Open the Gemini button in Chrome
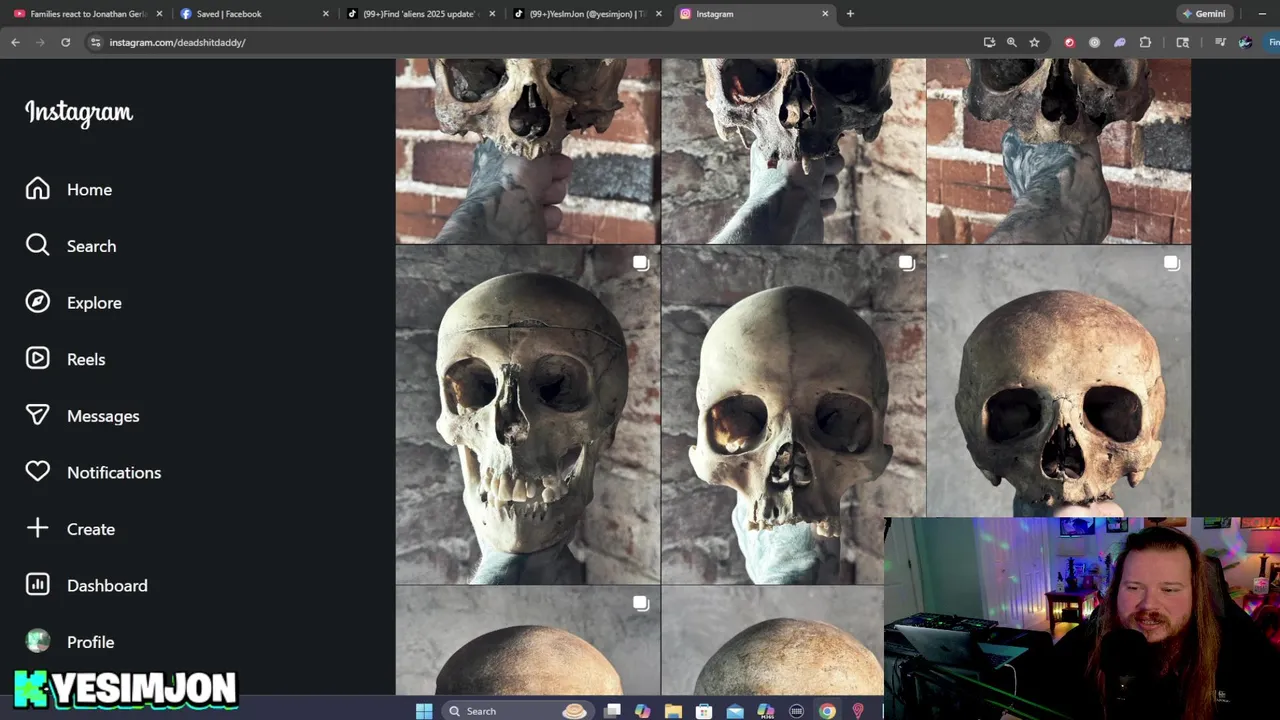The image size is (1280, 720). tap(1203, 14)
